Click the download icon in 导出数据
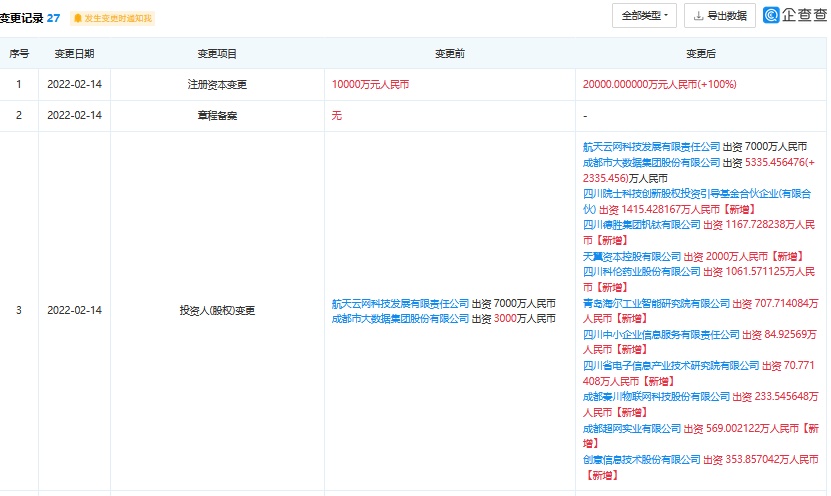Viewport: 831px width, 496px height. [x=697, y=16]
